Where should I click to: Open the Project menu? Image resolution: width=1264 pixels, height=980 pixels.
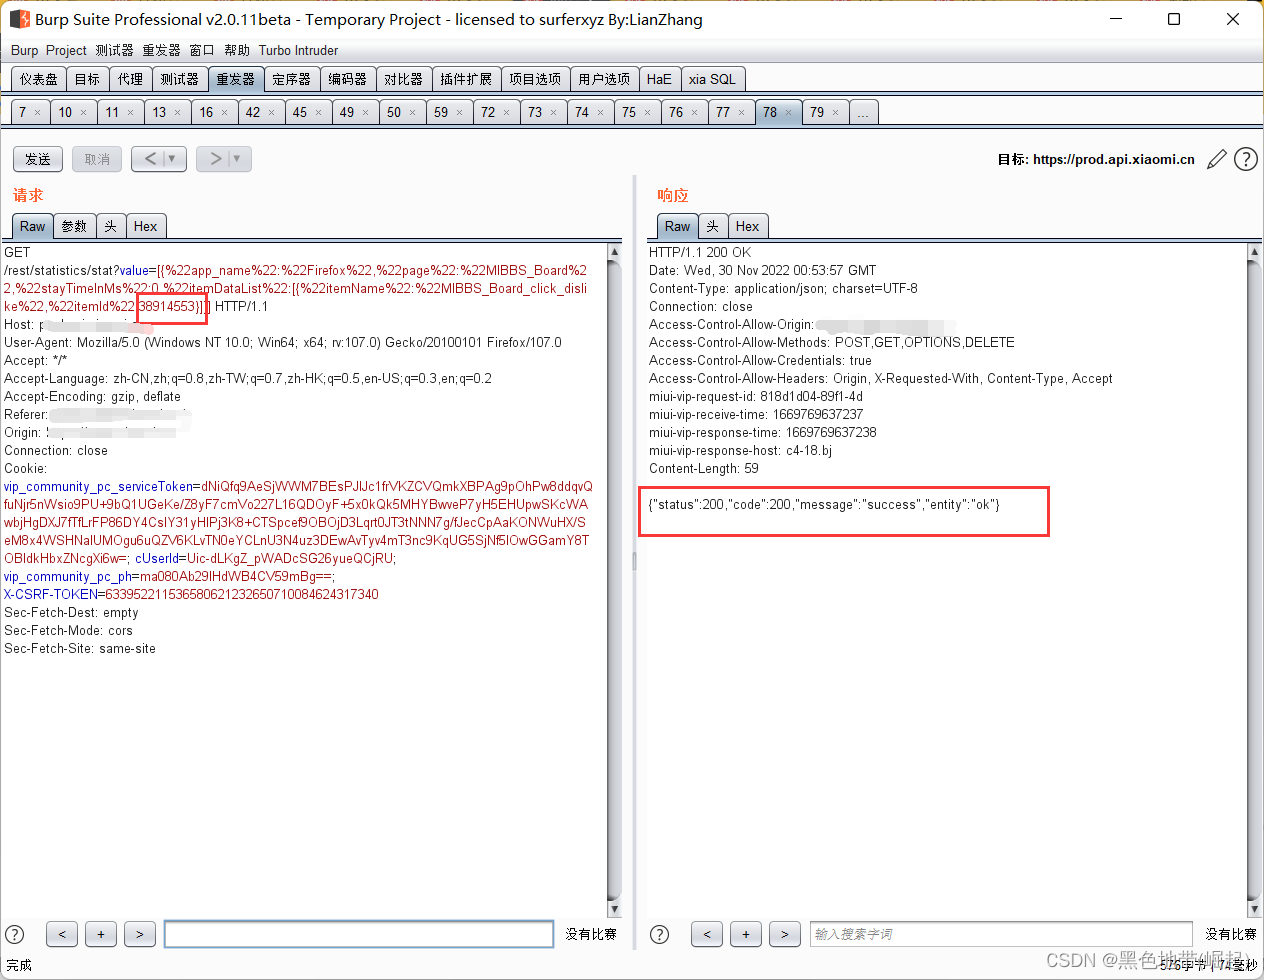coord(66,50)
